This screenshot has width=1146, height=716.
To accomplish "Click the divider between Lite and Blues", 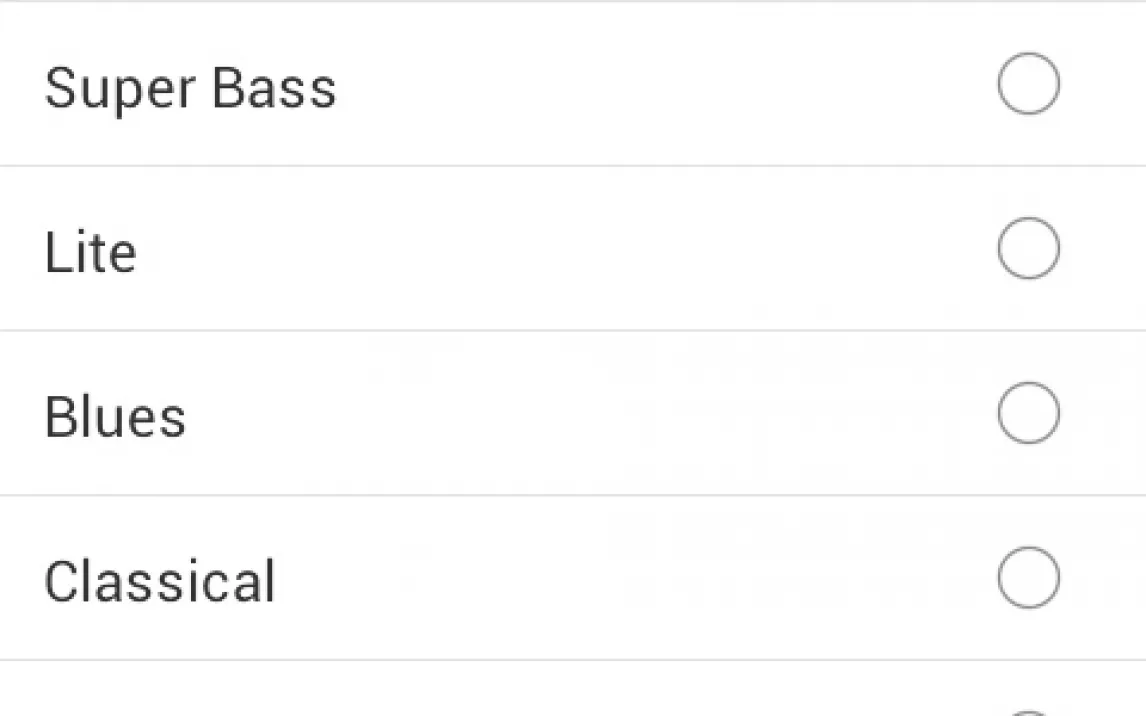I will pyautogui.click(x=573, y=330).
